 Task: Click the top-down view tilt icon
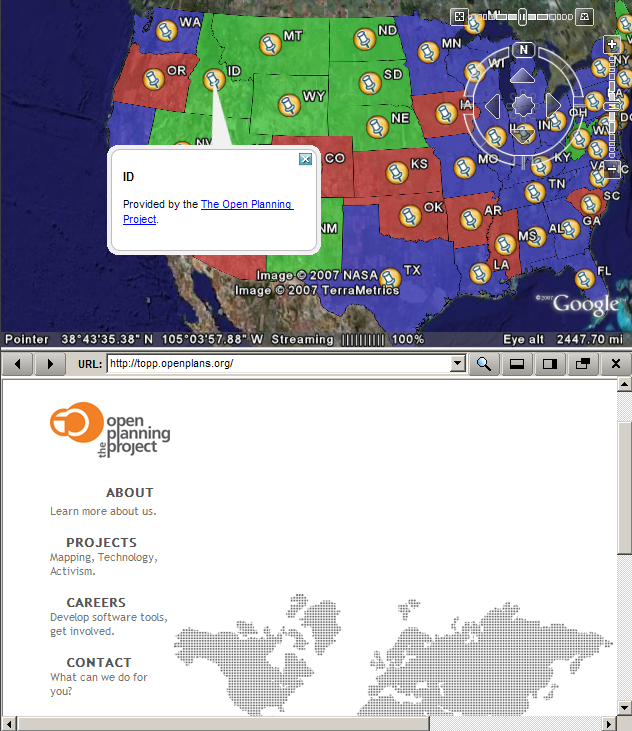click(x=459, y=16)
